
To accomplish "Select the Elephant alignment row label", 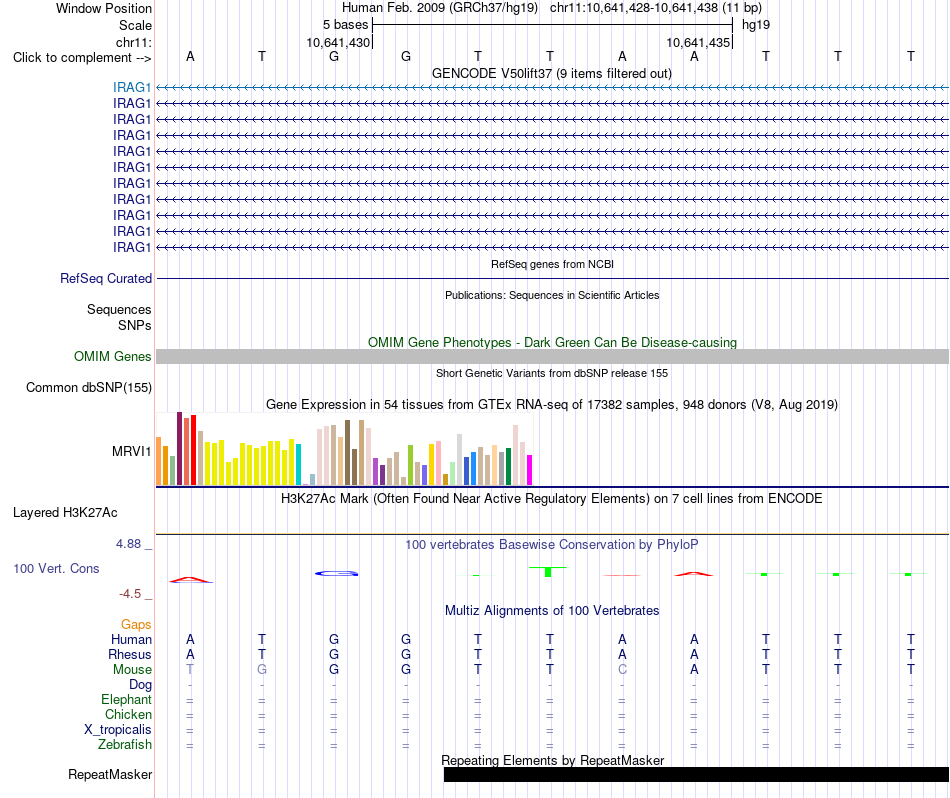I will (126, 699).
